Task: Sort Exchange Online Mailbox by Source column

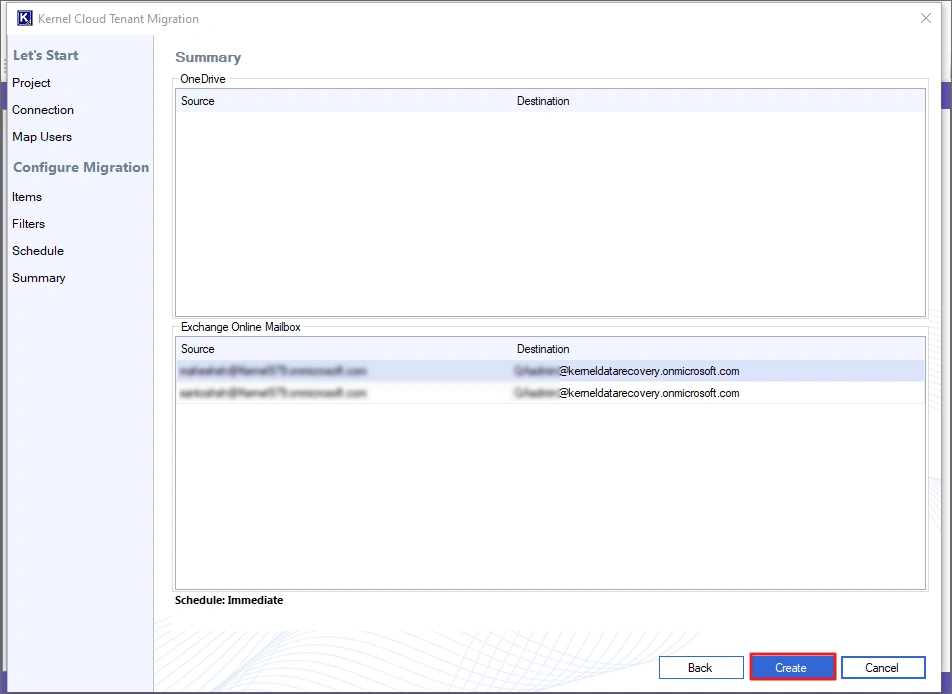Action: (198, 349)
